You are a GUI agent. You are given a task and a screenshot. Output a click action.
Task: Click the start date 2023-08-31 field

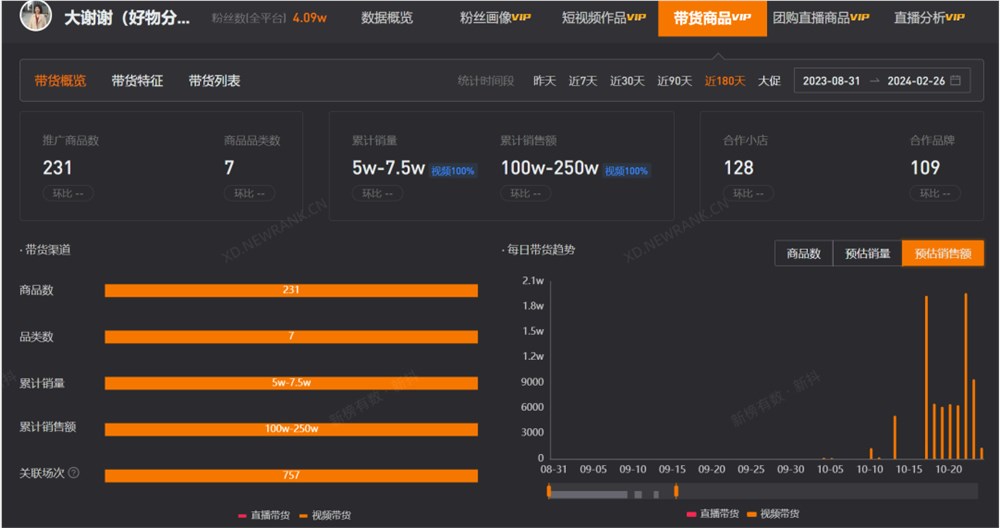[x=831, y=81]
